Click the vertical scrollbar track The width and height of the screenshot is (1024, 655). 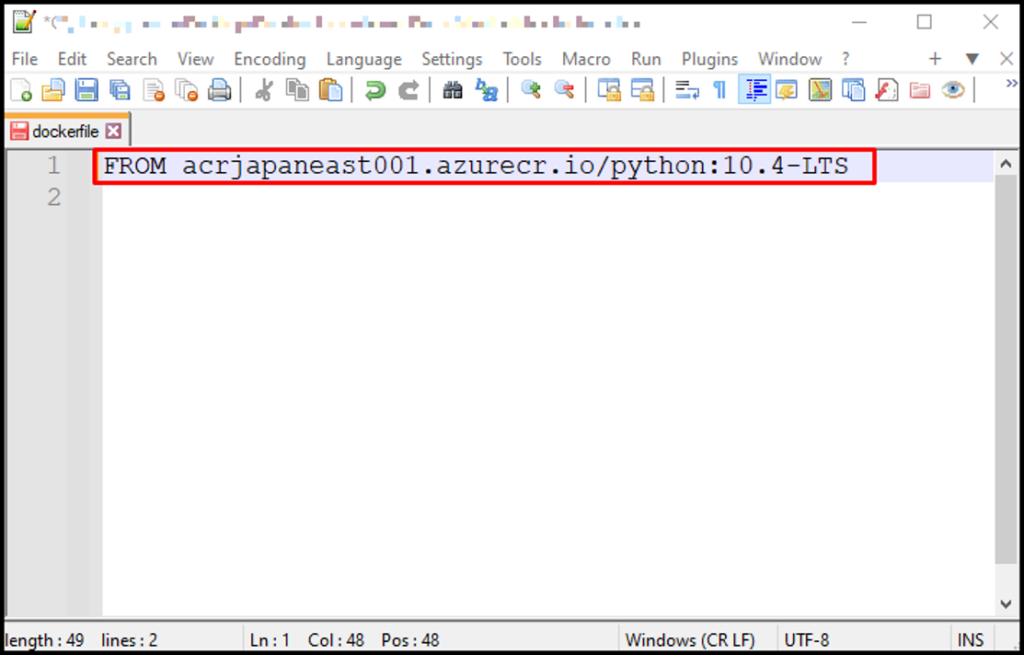(1006, 384)
